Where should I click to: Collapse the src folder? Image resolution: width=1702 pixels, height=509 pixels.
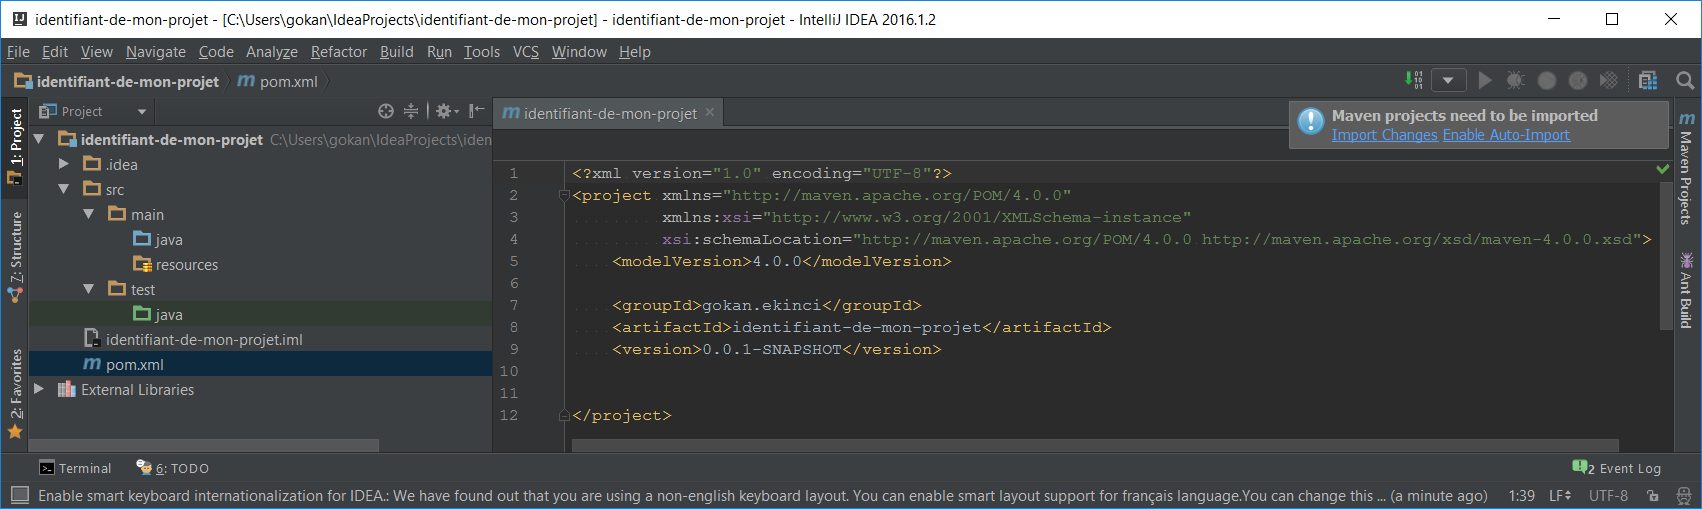(64, 189)
